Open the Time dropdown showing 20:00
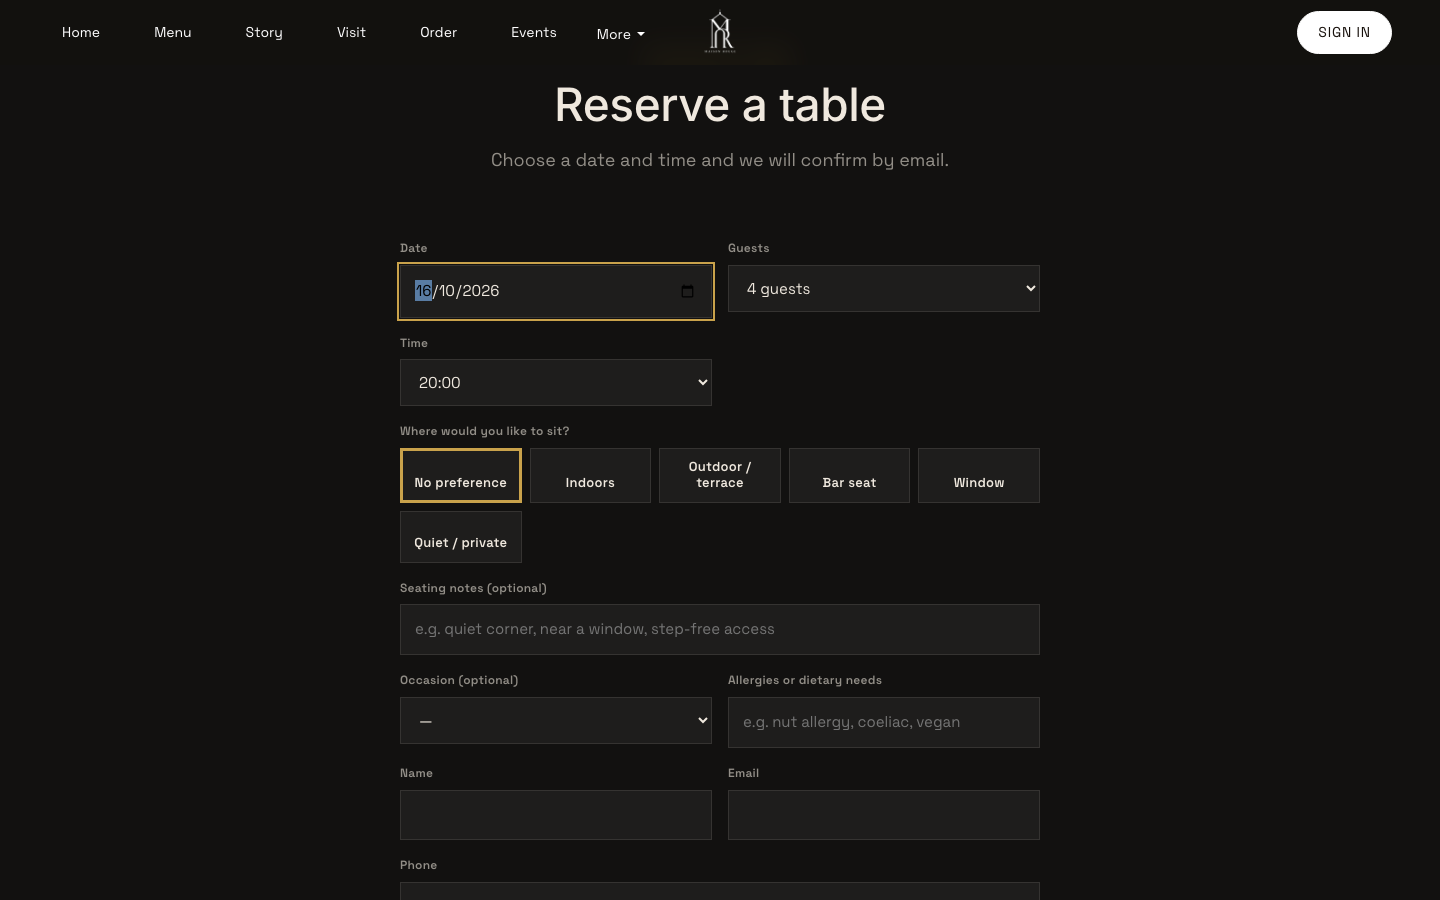 556,382
